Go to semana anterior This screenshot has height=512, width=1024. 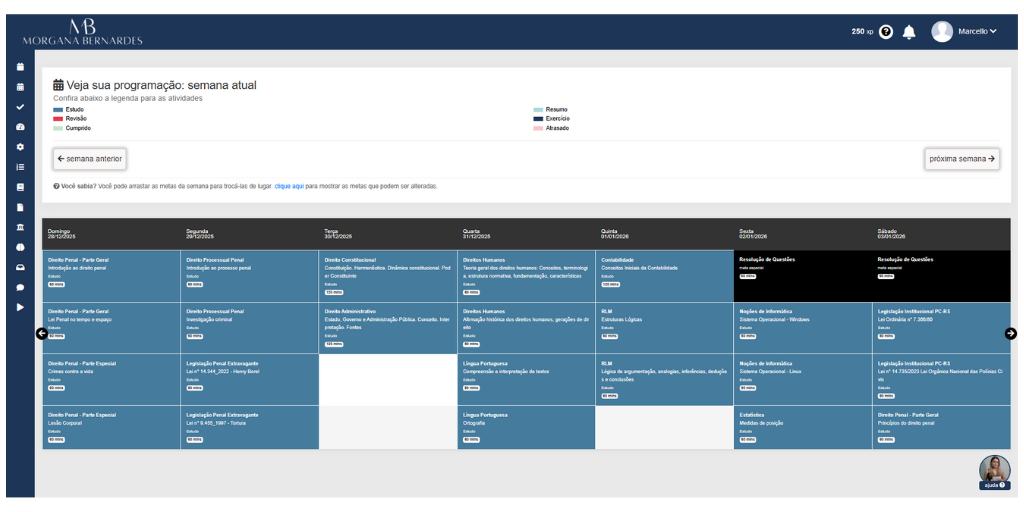(89, 159)
